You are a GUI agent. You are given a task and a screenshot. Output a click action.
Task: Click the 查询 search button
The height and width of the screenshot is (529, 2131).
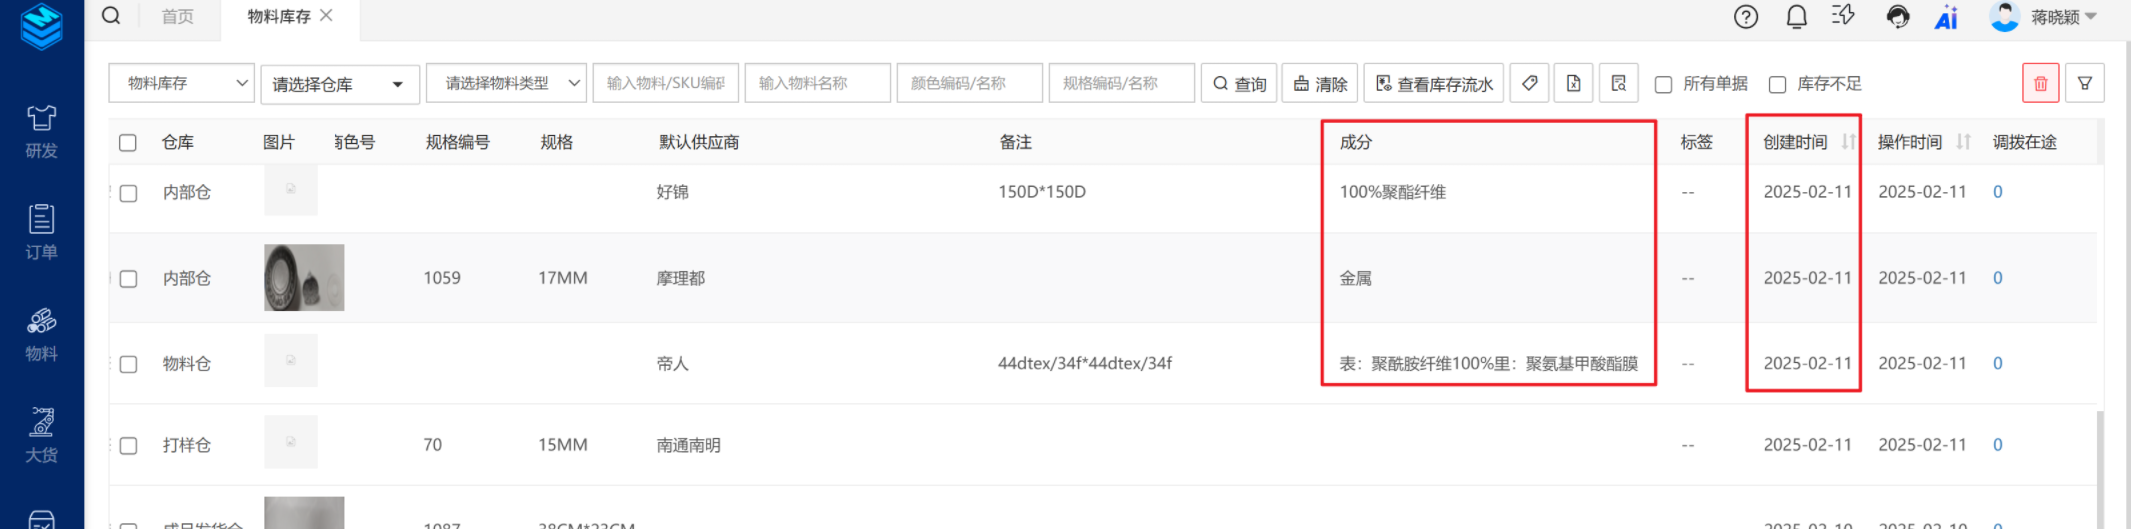1239,84
